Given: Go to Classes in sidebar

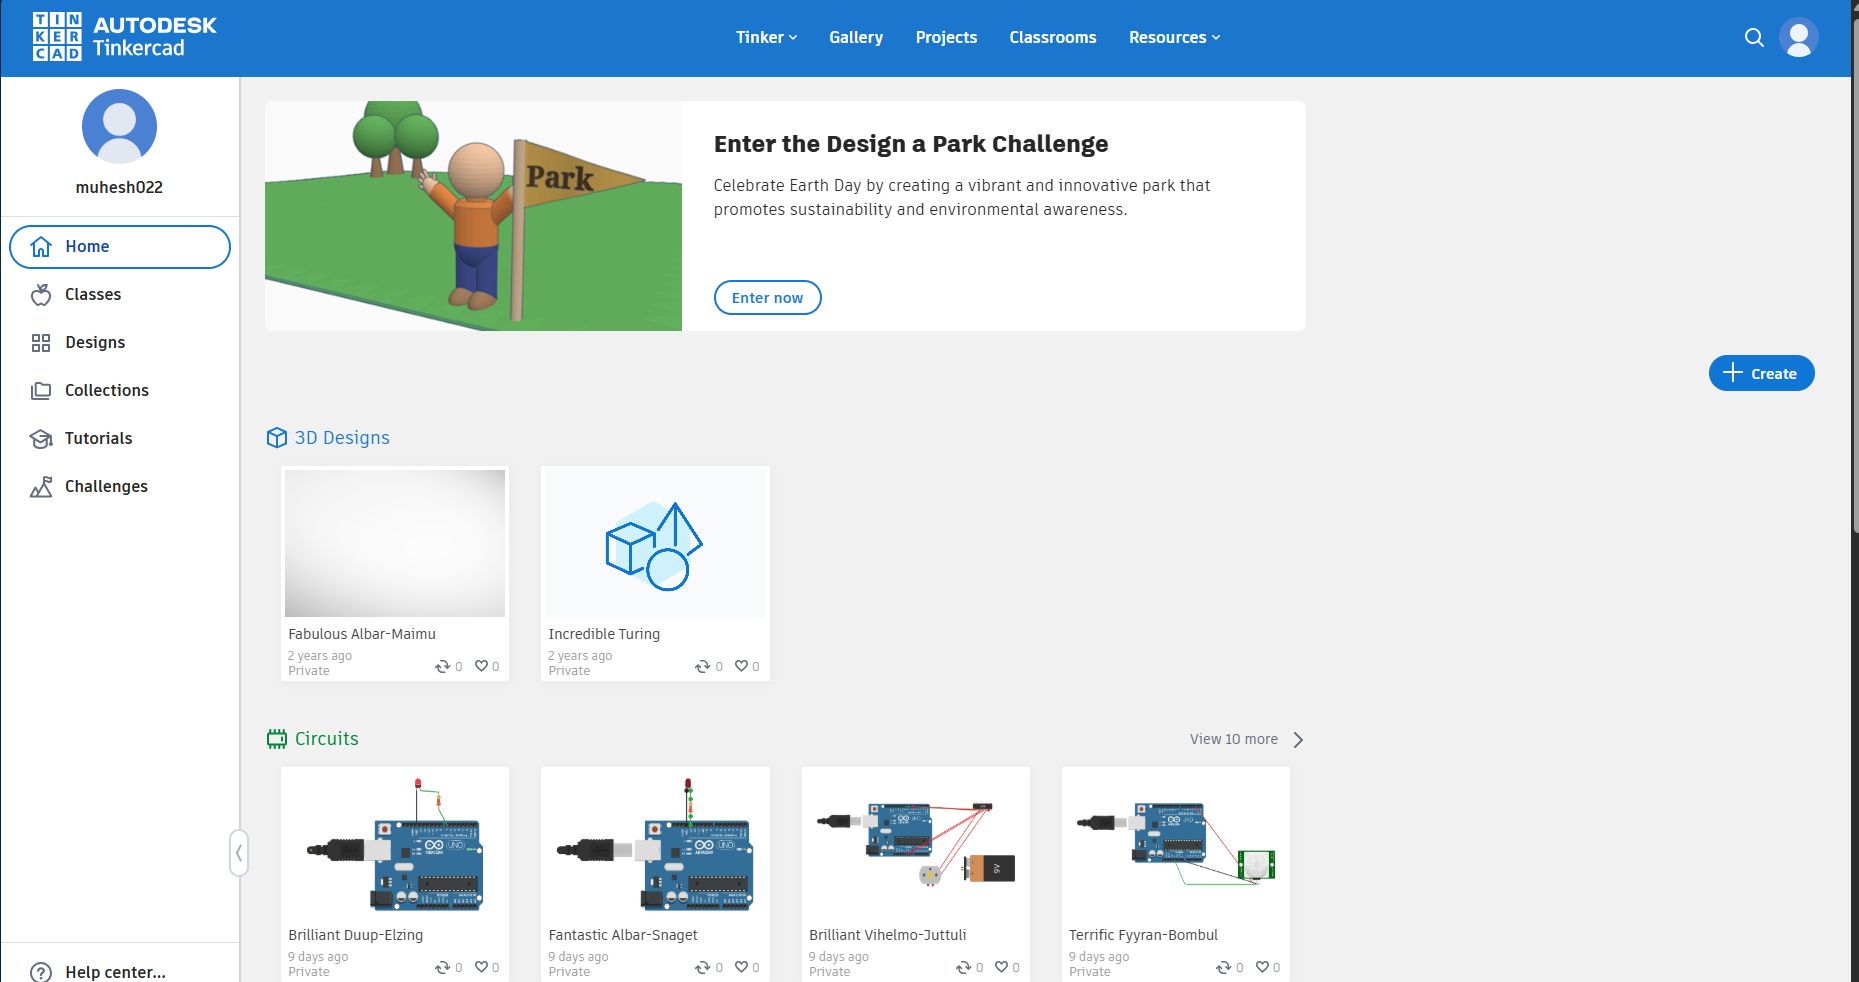Looking at the screenshot, I should pyautogui.click(x=120, y=295).
